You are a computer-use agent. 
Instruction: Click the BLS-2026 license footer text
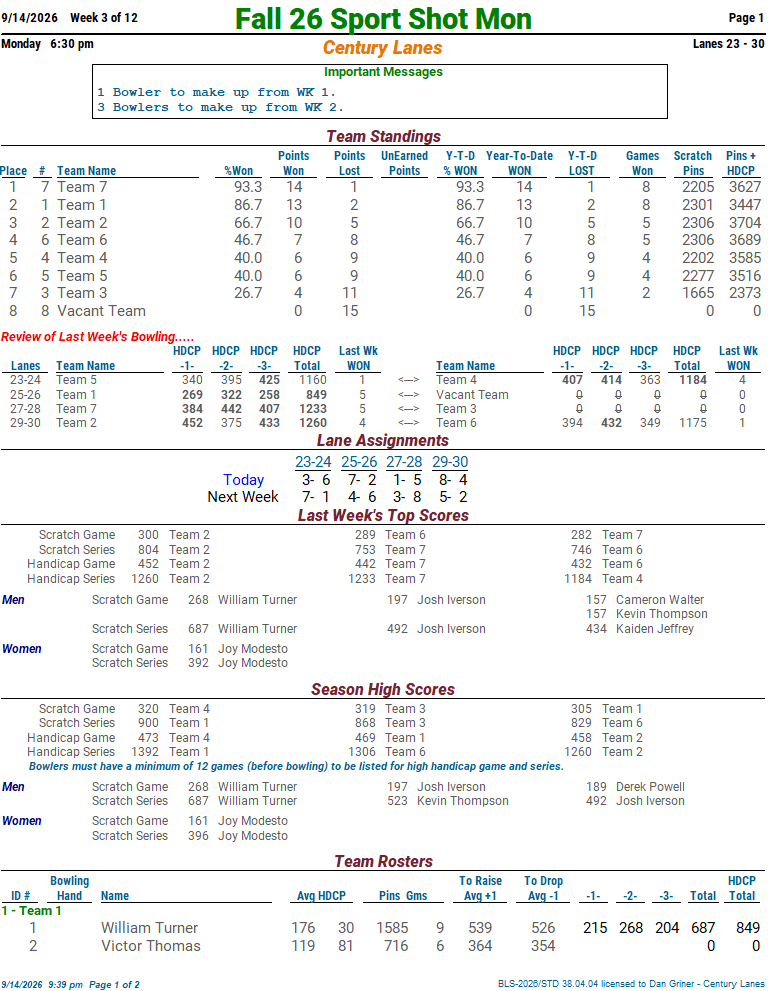click(x=631, y=984)
